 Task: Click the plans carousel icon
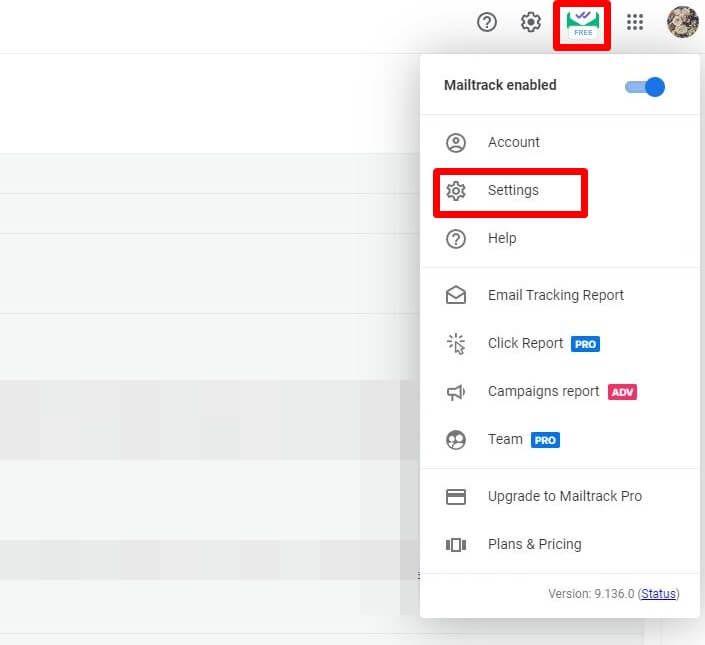(455, 545)
